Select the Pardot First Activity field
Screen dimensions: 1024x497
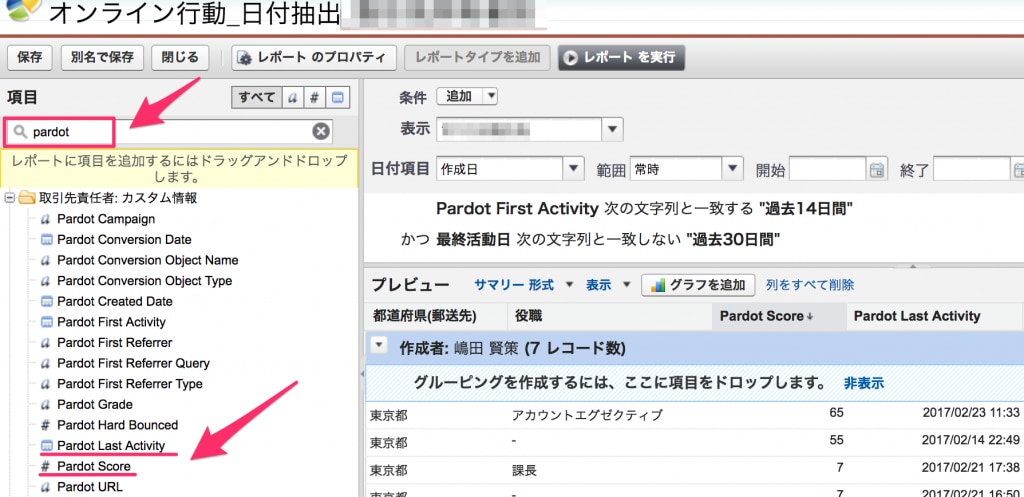111,322
